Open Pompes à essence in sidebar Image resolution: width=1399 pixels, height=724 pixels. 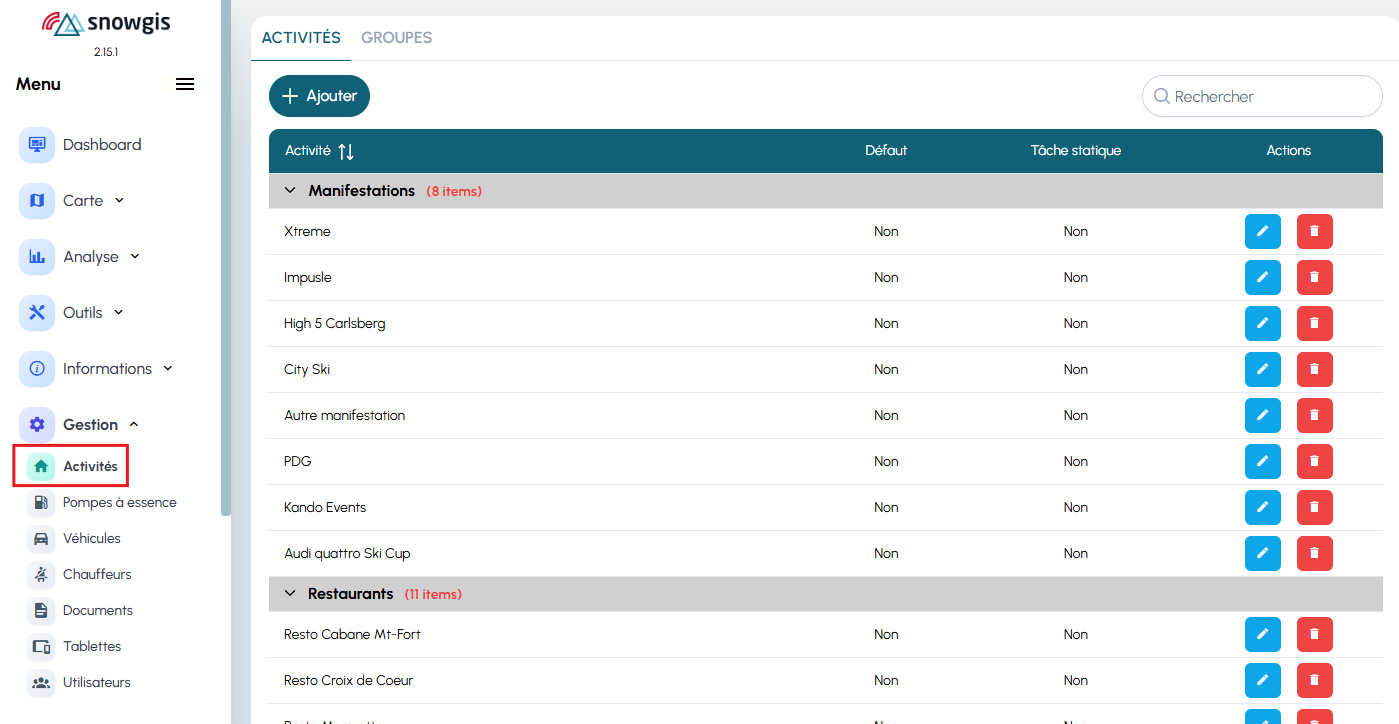click(x=119, y=502)
